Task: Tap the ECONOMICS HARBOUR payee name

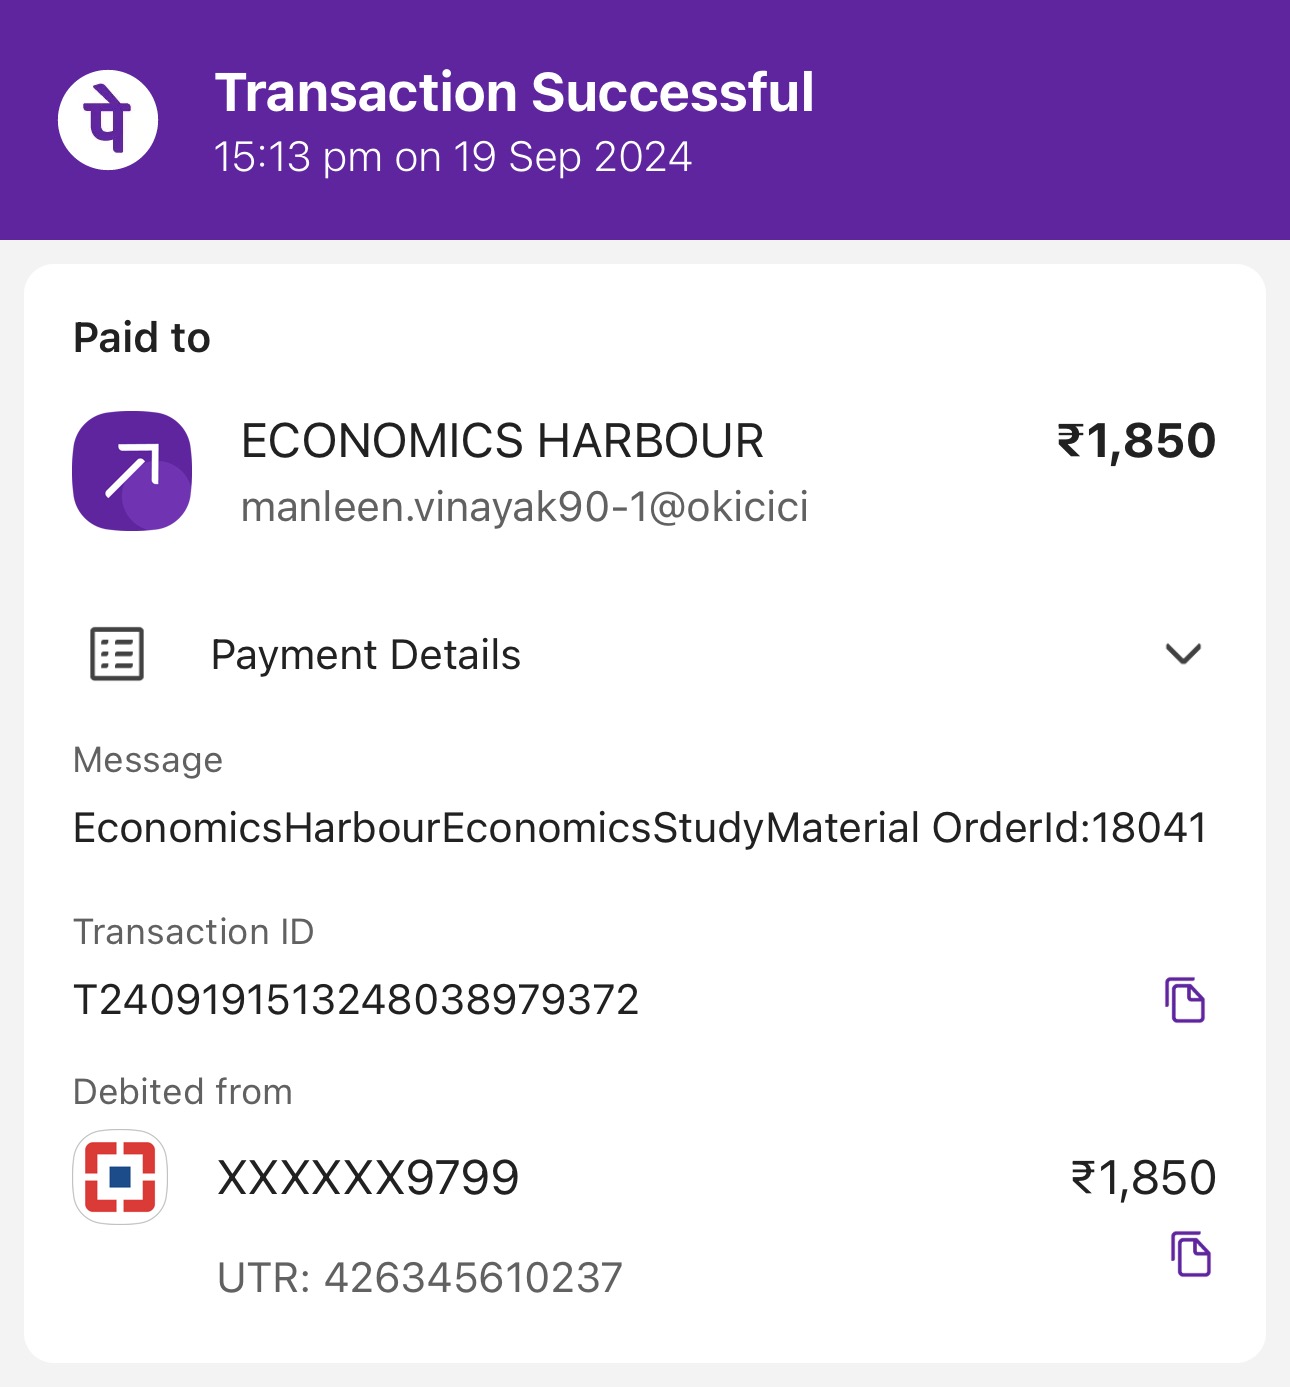Action: (502, 441)
